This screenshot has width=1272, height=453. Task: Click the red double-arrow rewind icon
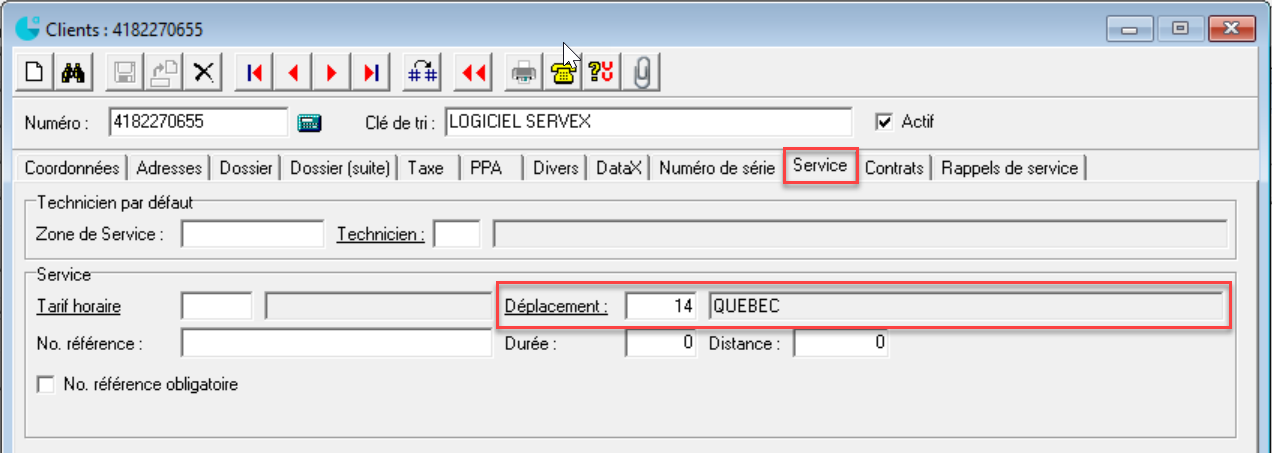[x=473, y=72]
